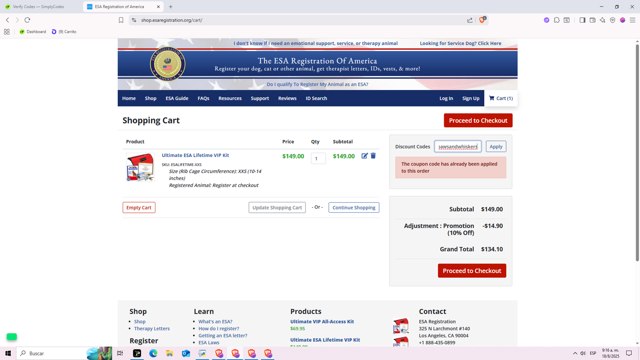Screen dimensions: 640x360
Task: Open Support in the navigation bar
Action: point(260,98)
